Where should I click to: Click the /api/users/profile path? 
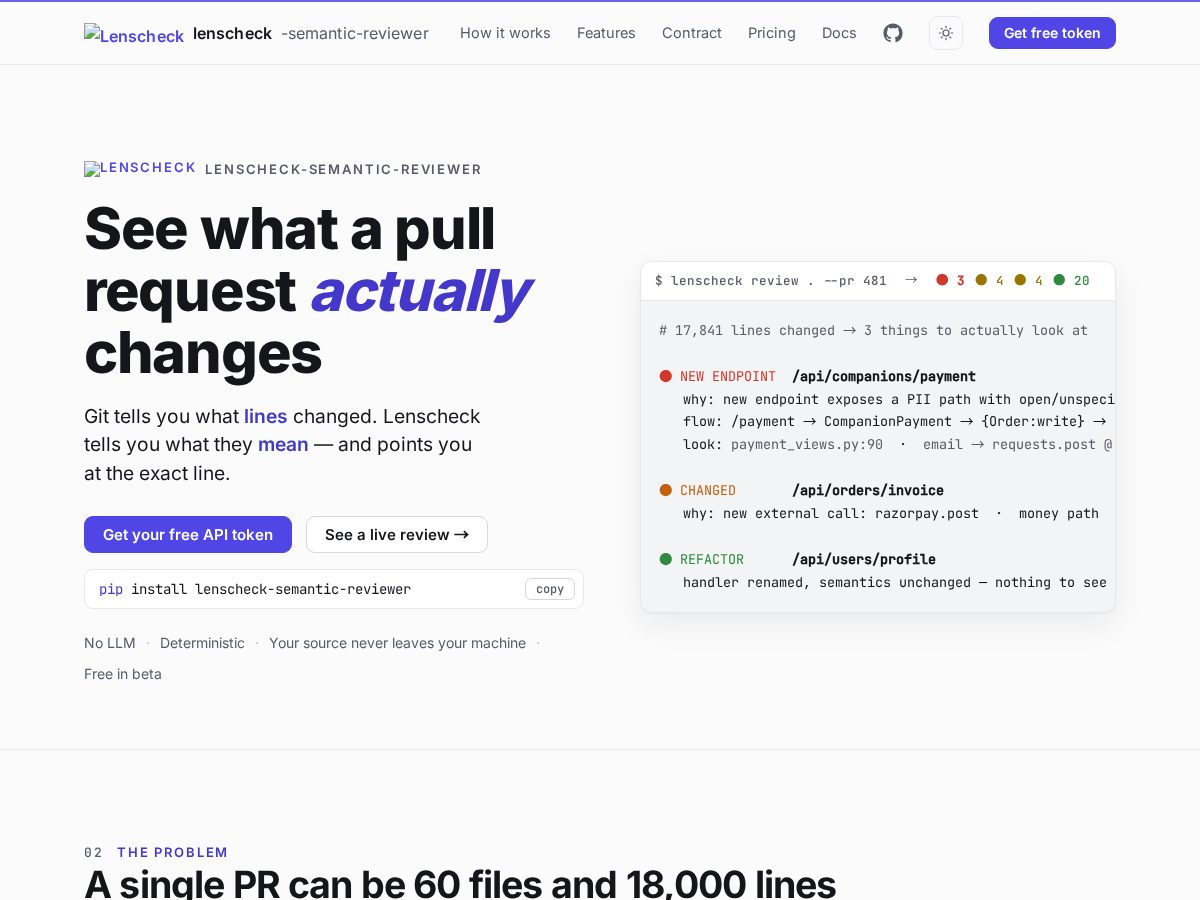click(x=864, y=560)
